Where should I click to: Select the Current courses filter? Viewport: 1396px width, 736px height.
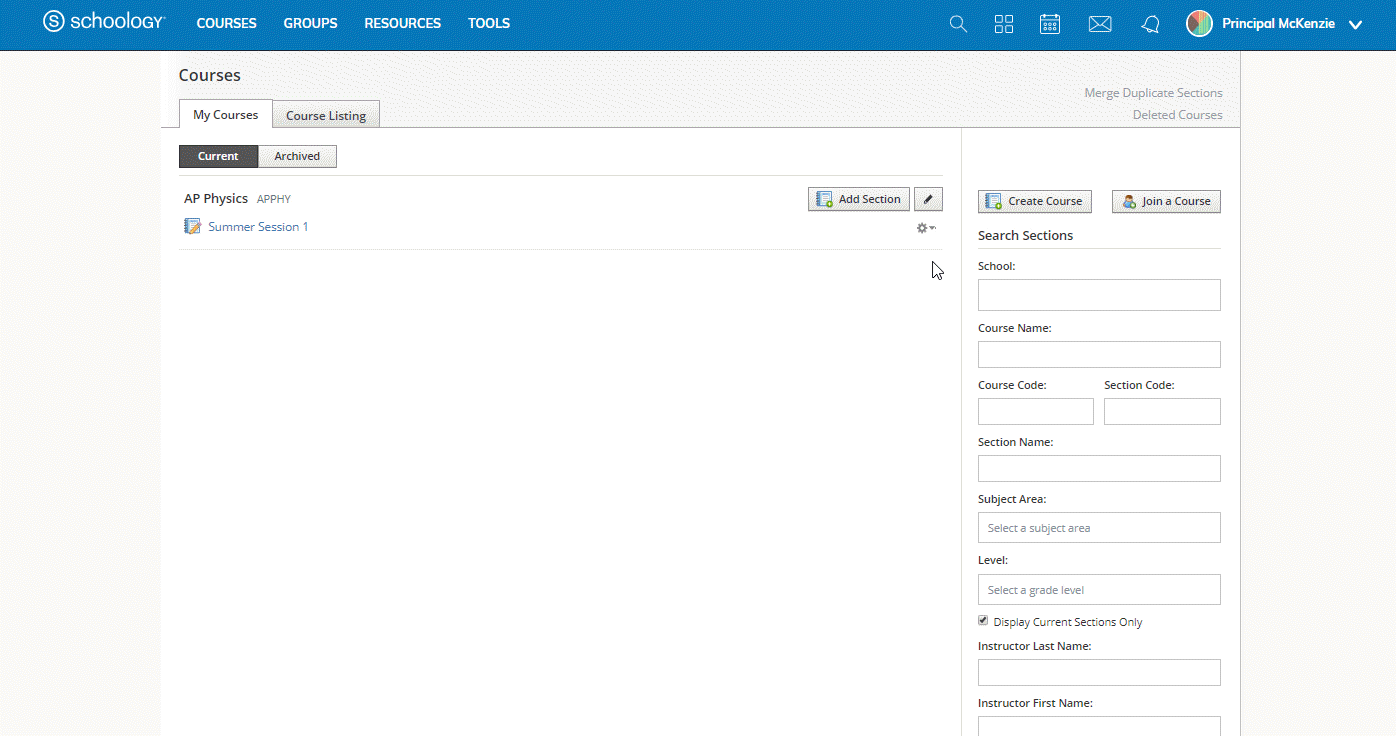click(218, 156)
